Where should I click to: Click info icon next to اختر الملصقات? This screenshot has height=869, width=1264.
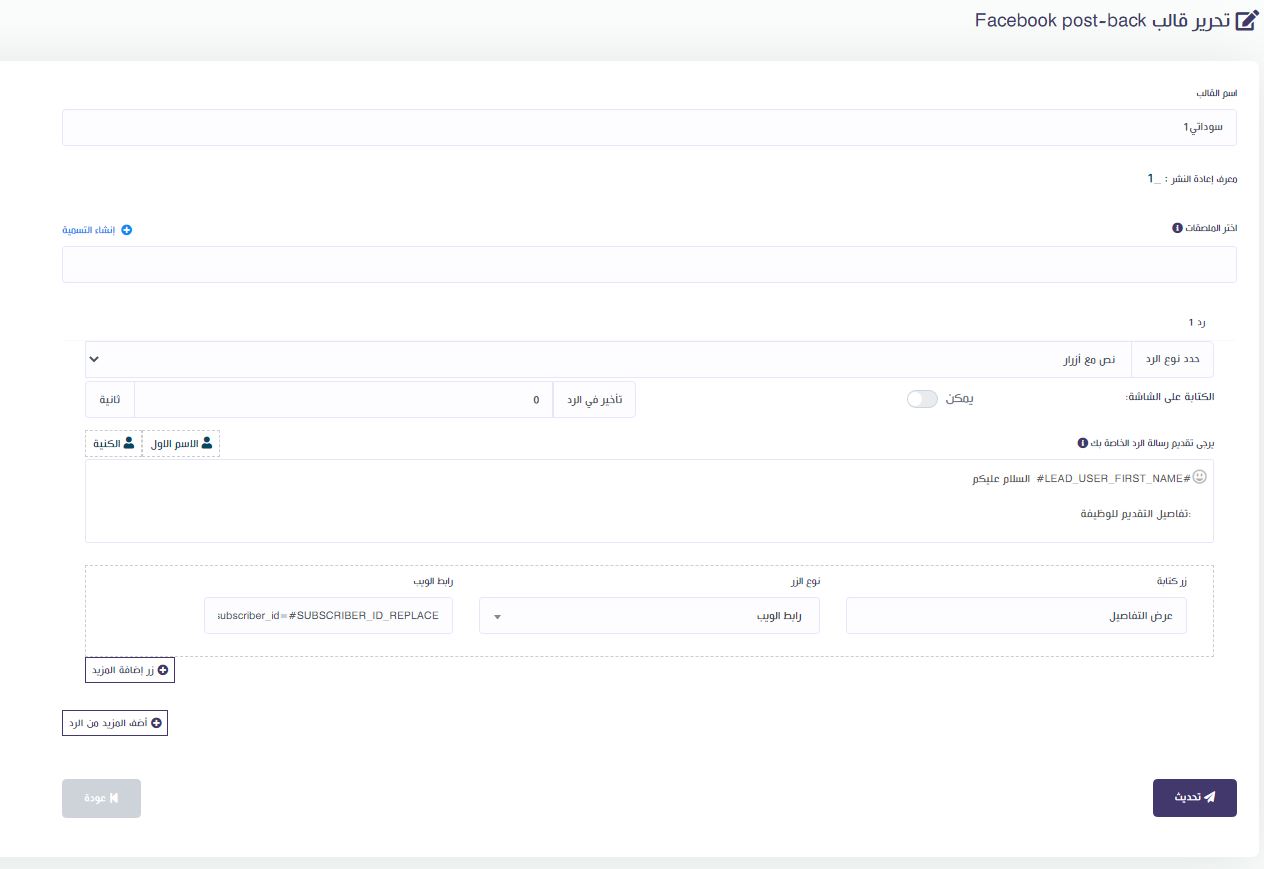coord(1177,228)
